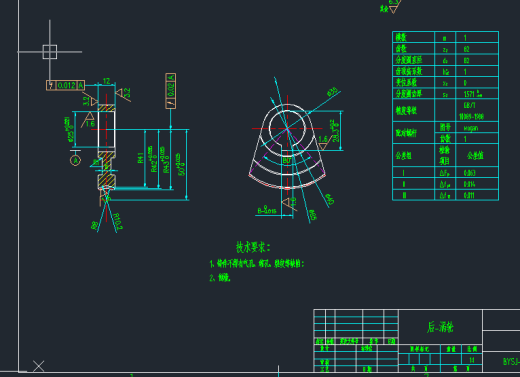
Task: Select technical requirement note line 2
Action: tap(220, 278)
